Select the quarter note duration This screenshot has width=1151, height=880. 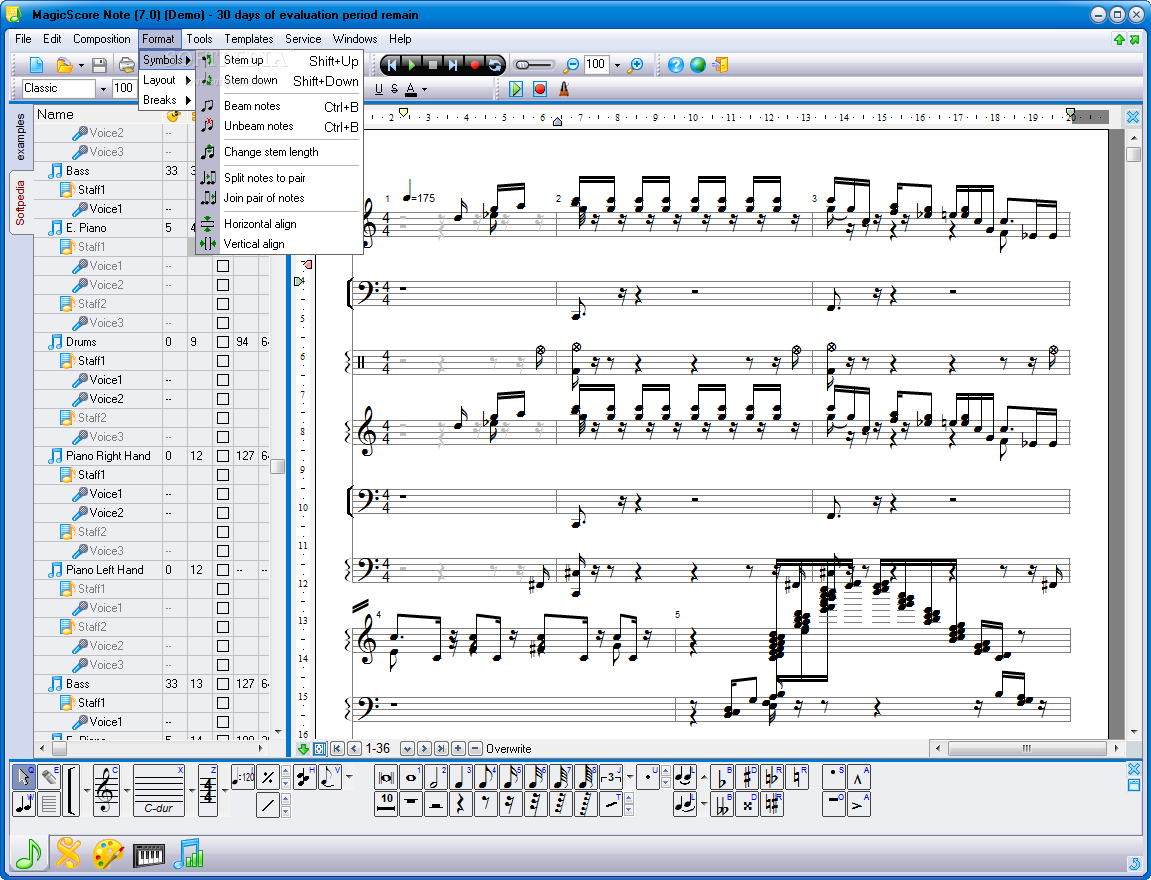click(x=460, y=777)
